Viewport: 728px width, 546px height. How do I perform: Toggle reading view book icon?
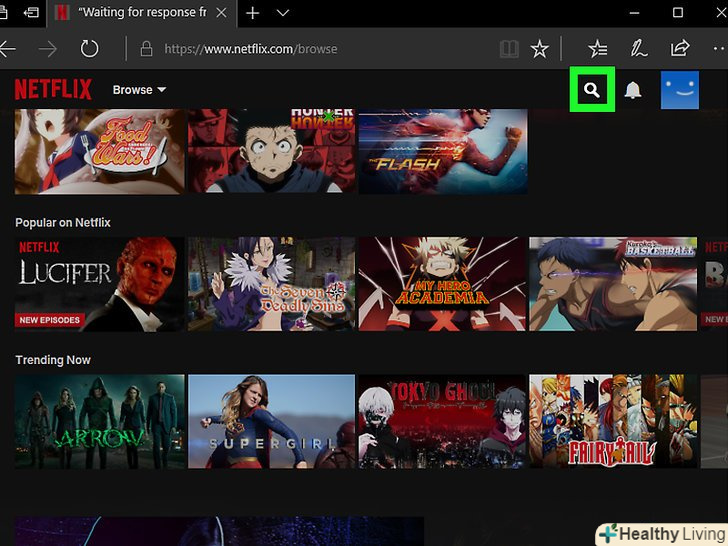[509, 48]
